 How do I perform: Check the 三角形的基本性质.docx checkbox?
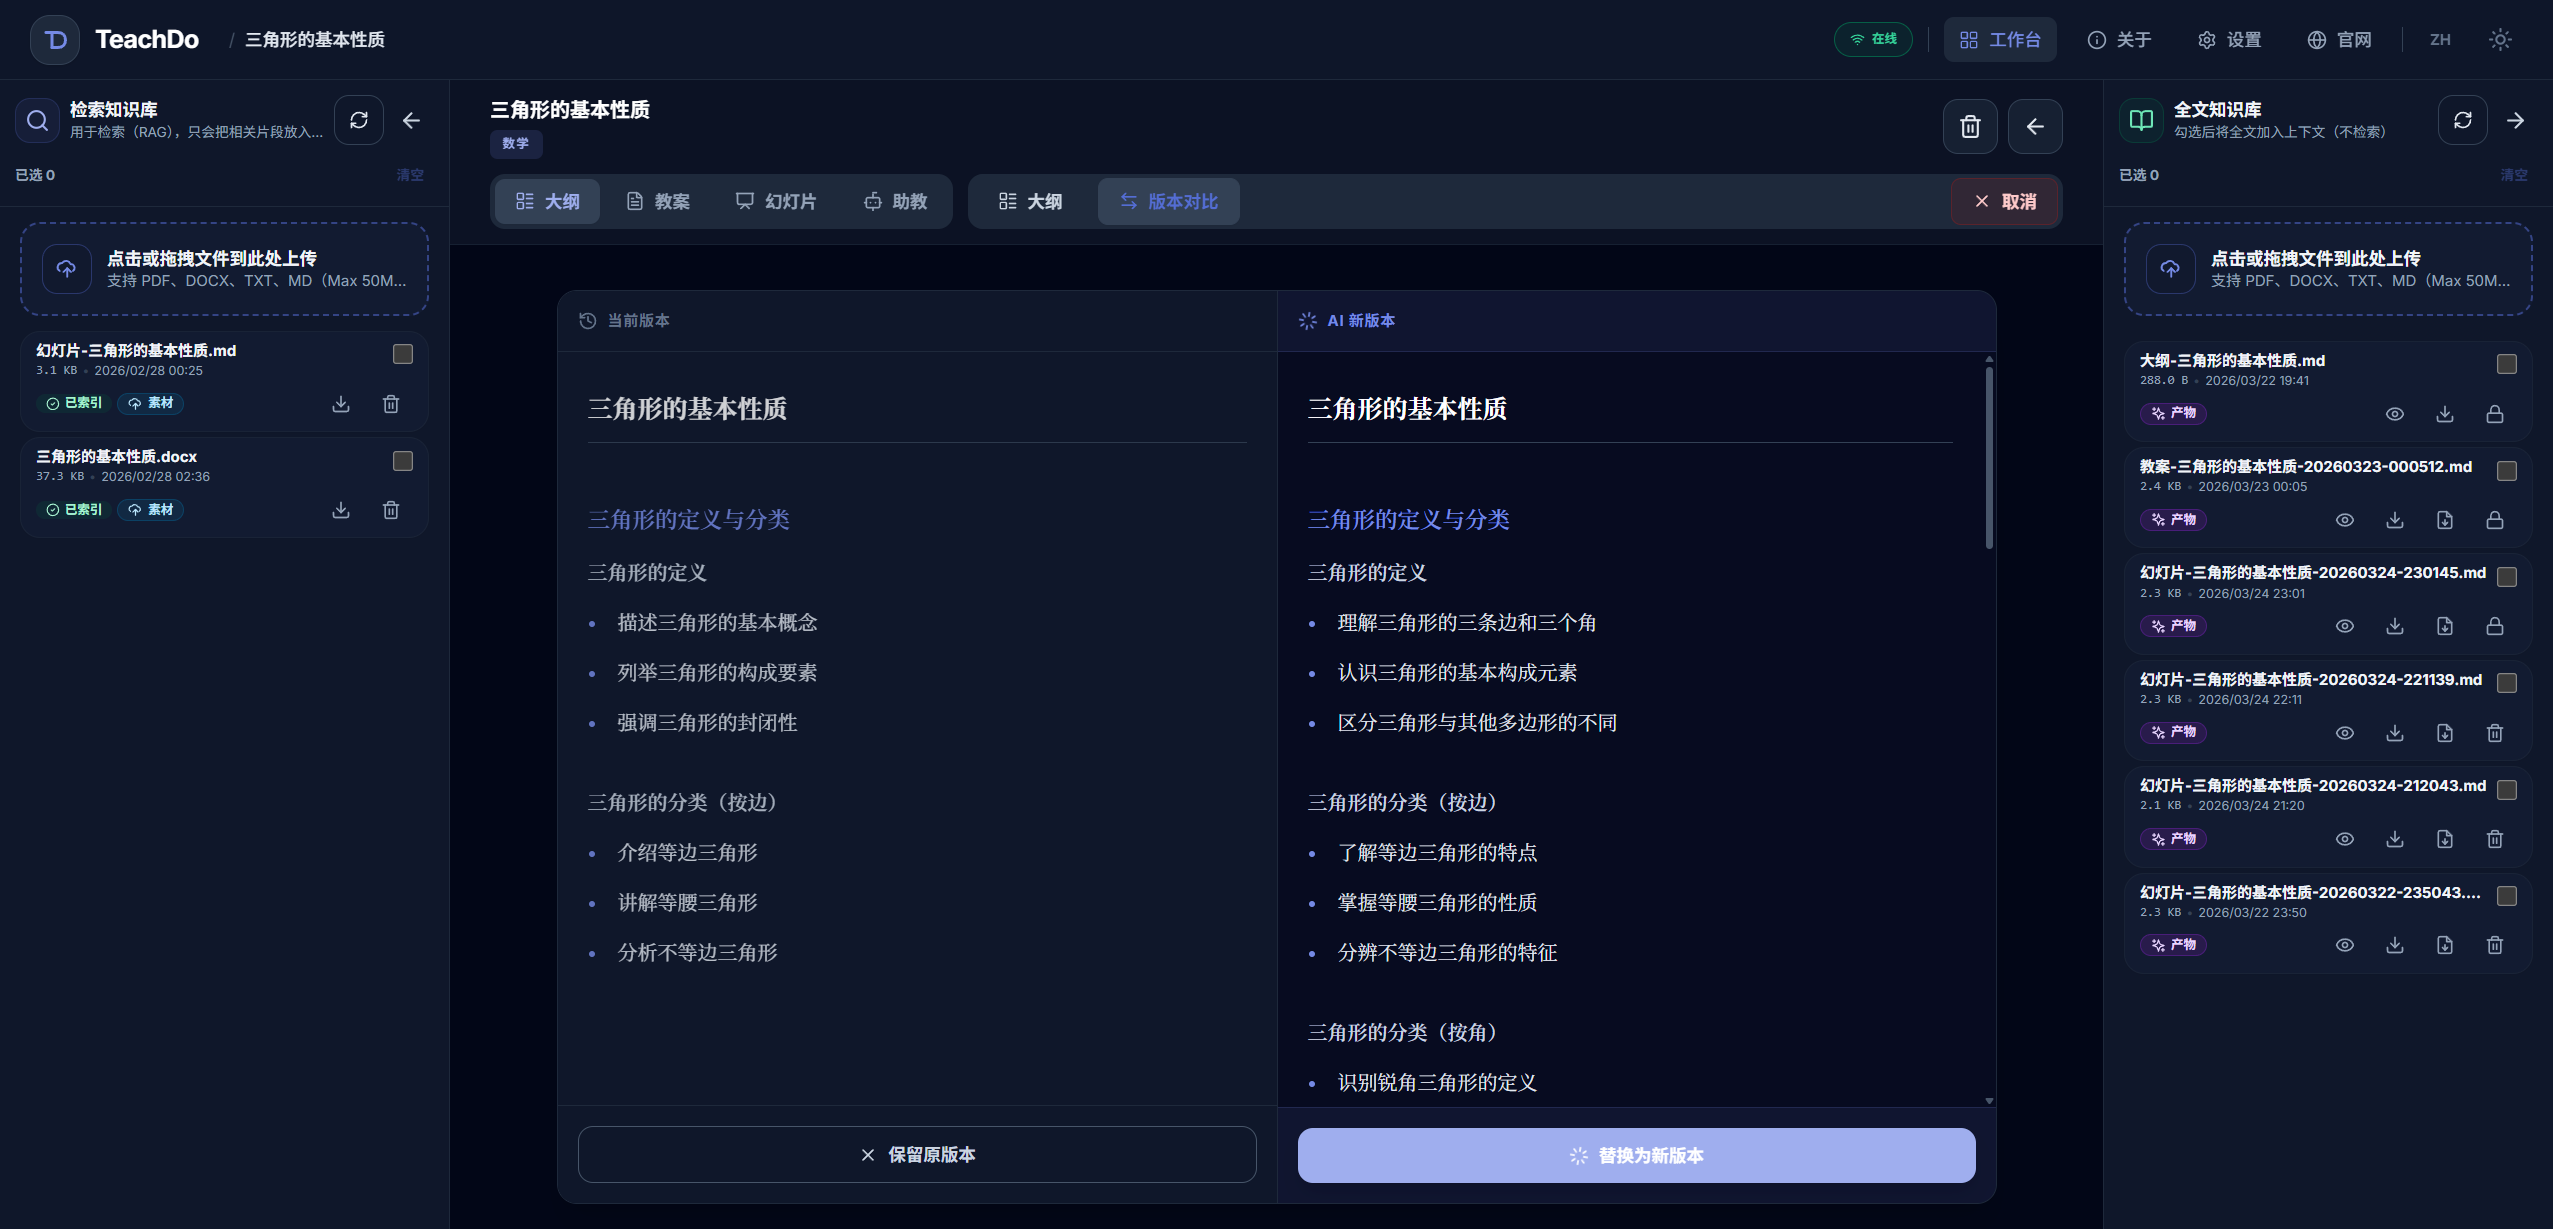403,460
